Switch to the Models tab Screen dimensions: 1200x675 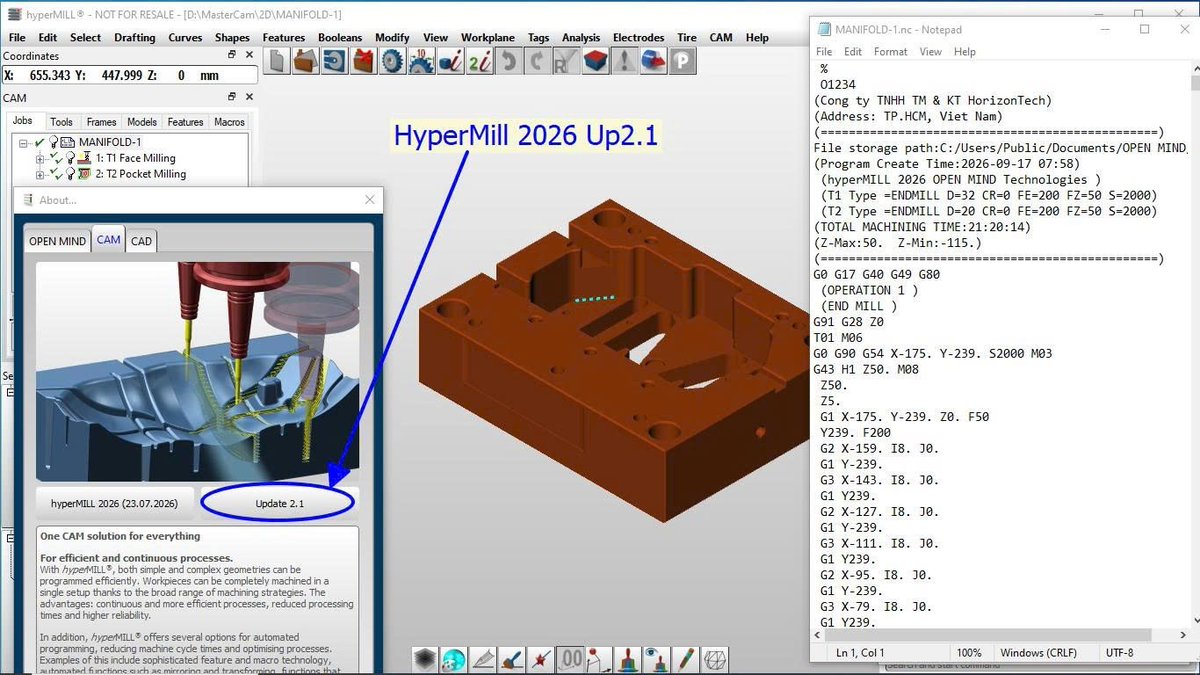[142, 122]
